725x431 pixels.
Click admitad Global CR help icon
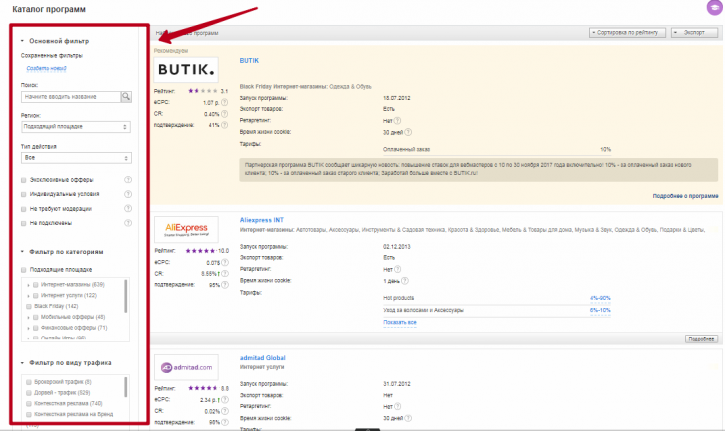(x=225, y=411)
